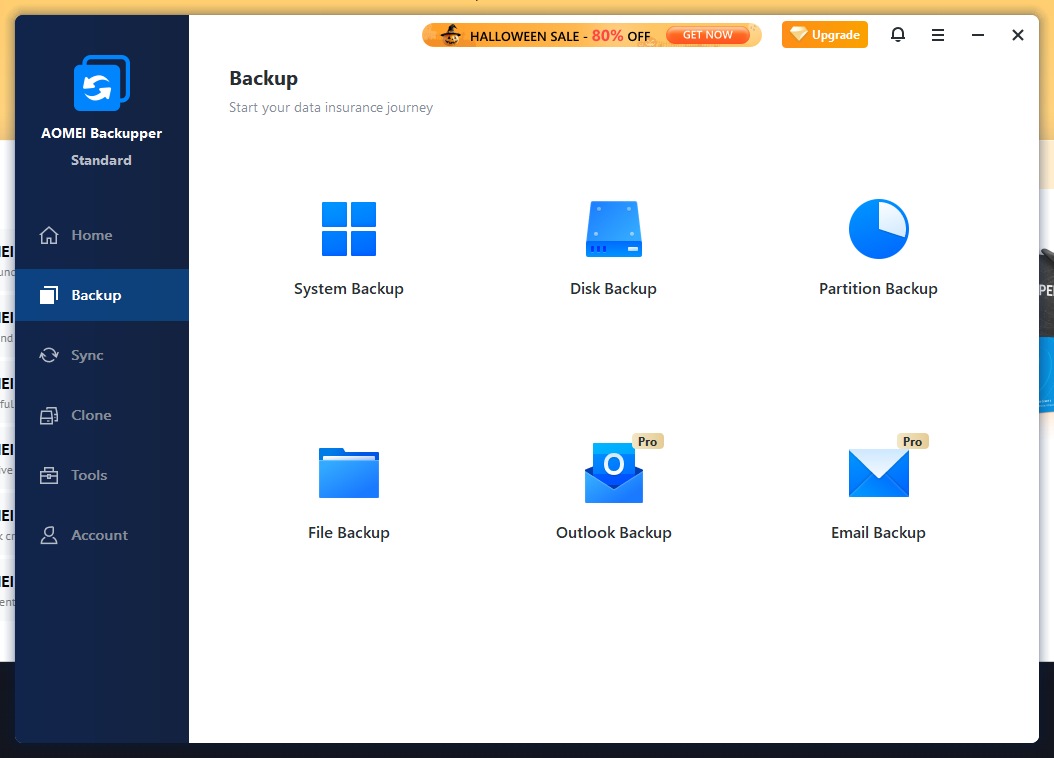1054x758 pixels.
Task: Click the AOMEI Backupper logo
Action: (x=101, y=83)
